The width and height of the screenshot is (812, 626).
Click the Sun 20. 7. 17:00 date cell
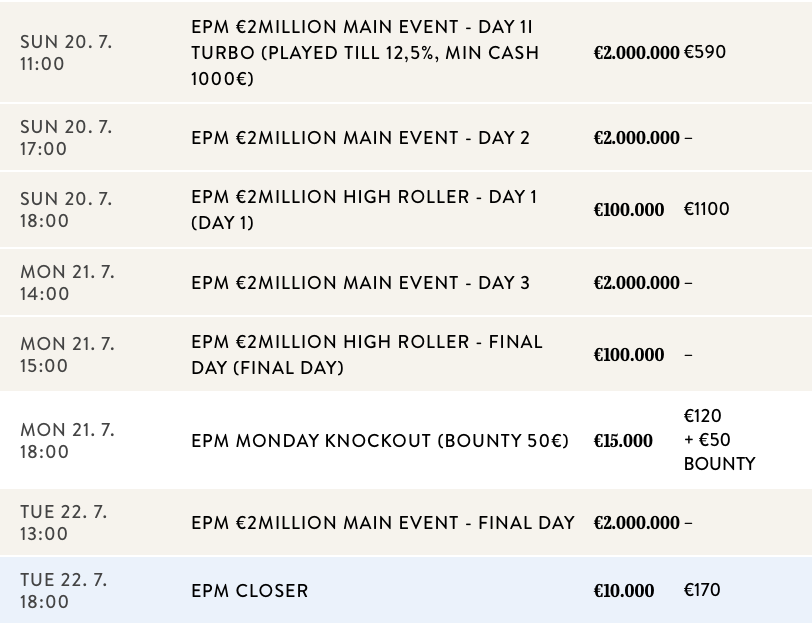tap(66, 138)
